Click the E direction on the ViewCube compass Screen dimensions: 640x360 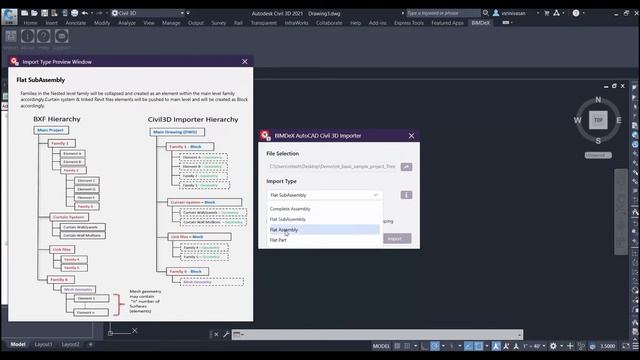[x=619, y=120]
